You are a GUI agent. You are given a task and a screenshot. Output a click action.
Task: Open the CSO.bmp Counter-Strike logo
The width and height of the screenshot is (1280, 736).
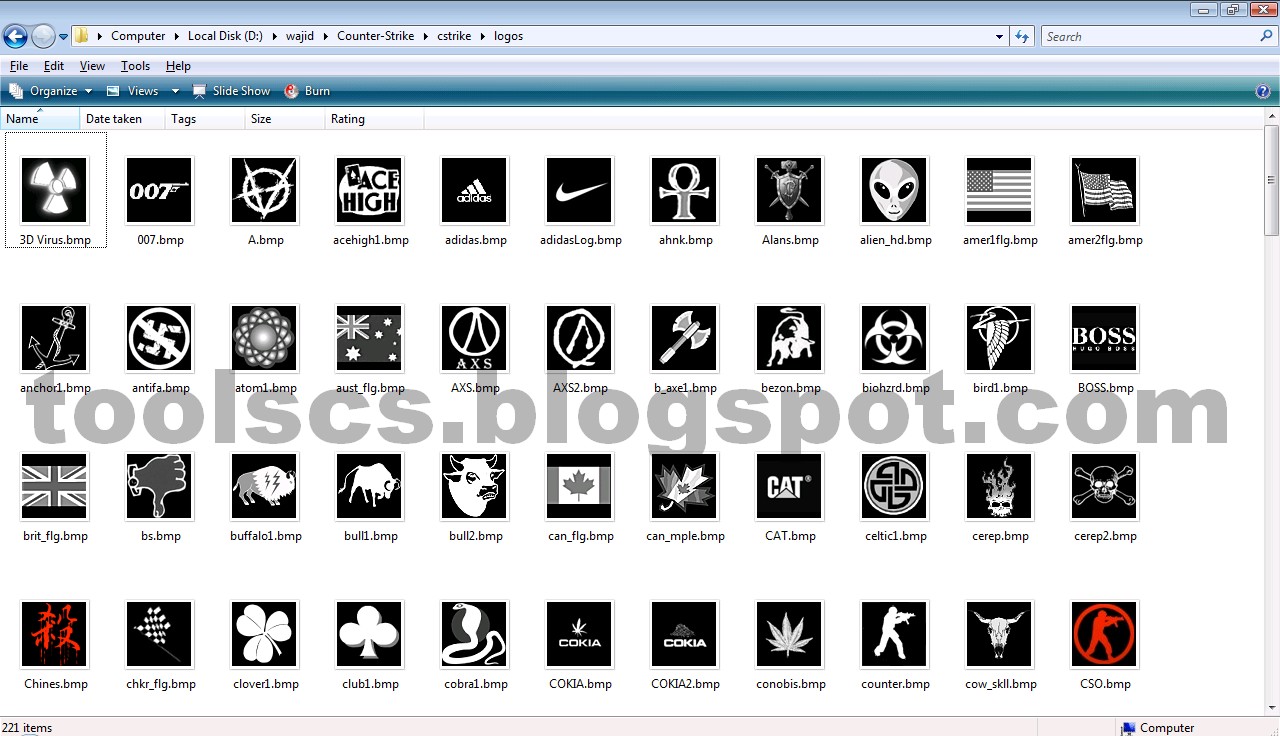[x=1103, y=634]
